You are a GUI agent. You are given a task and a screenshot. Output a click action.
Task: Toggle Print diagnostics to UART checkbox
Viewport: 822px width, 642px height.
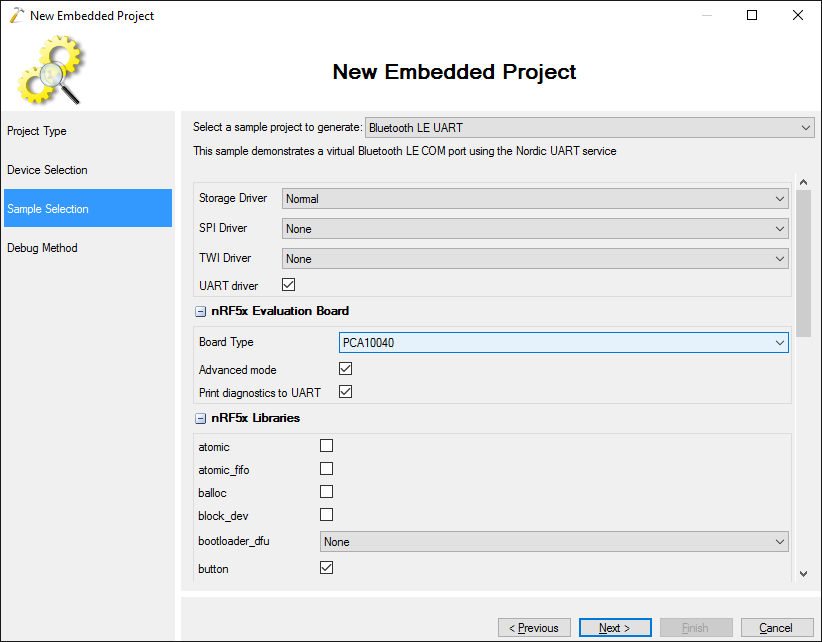tap(345, 392)
